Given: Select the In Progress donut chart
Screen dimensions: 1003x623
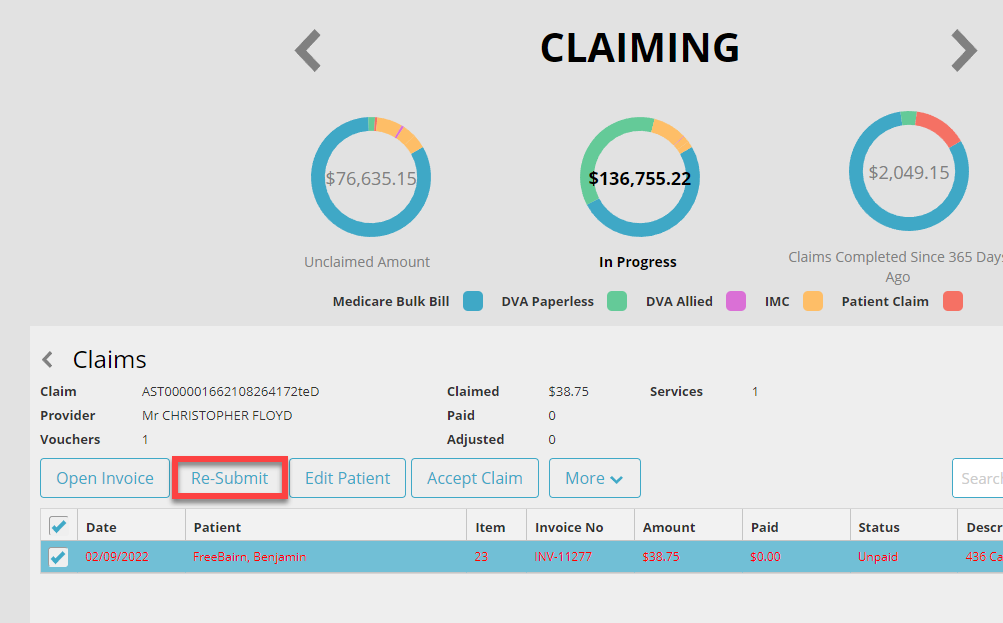Looking at the screenshot, I should (x=640, y=177).
